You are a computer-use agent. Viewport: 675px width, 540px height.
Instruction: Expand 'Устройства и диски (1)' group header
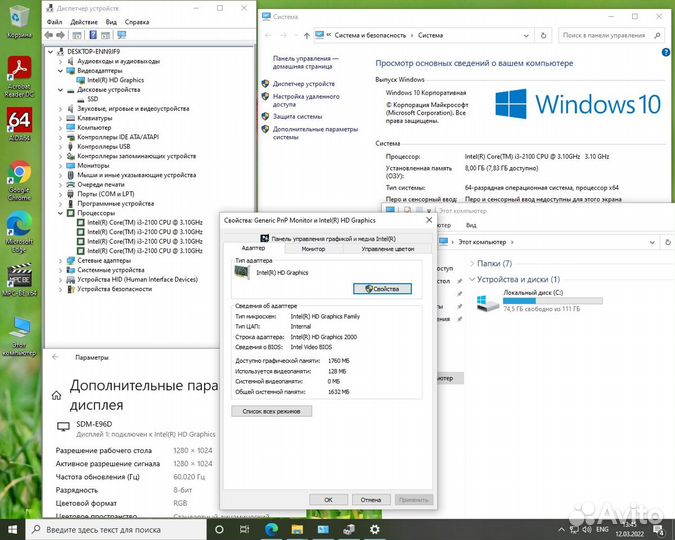[518, 279]
